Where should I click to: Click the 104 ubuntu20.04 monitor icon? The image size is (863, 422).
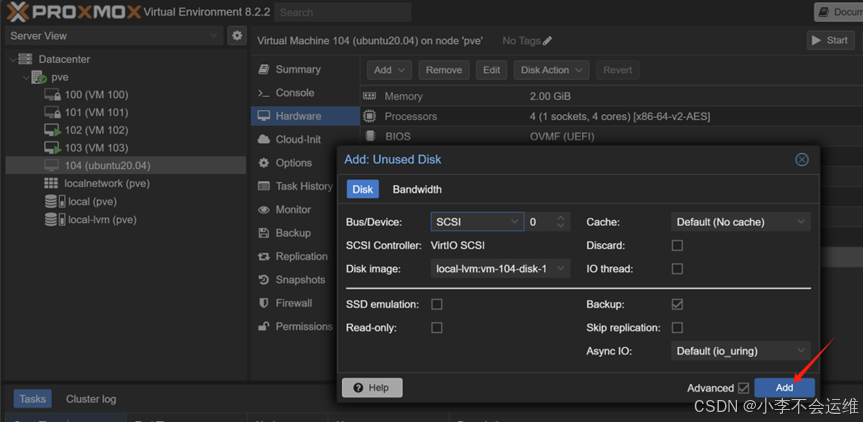click(52, 166)
